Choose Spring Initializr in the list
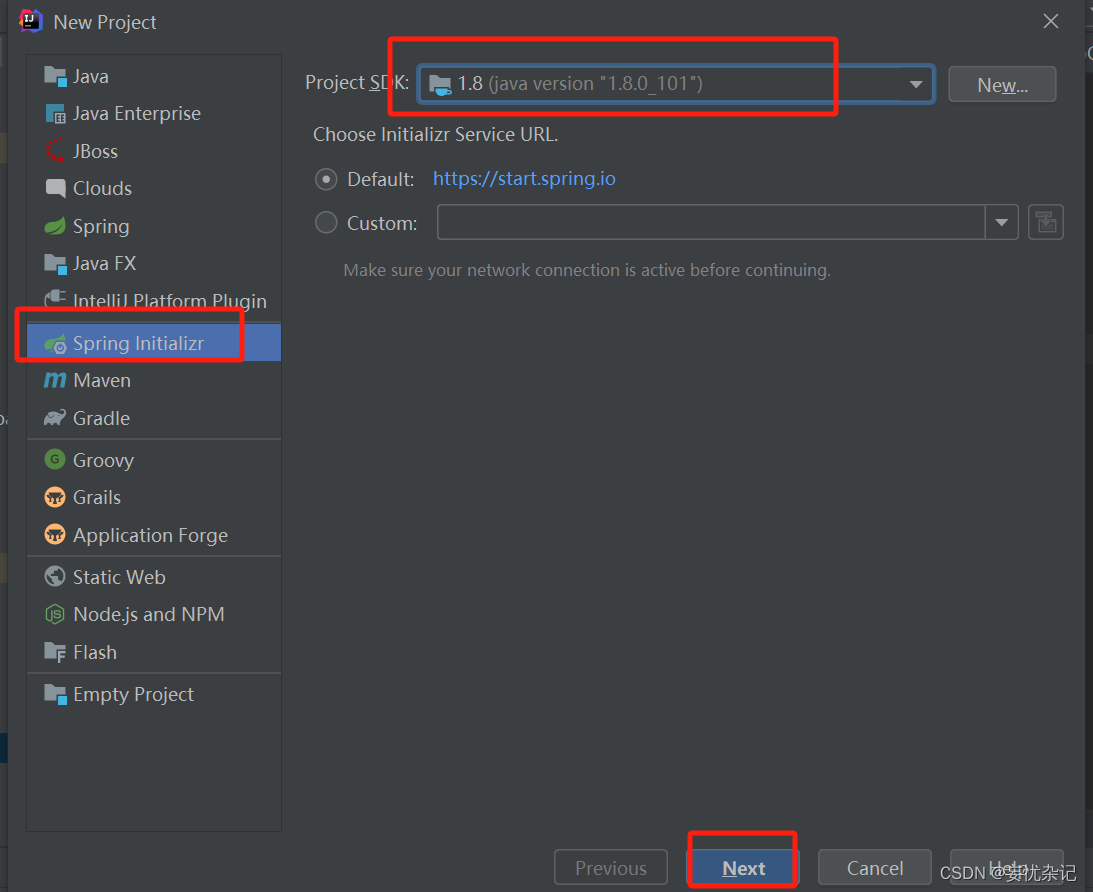 (153, 342)
